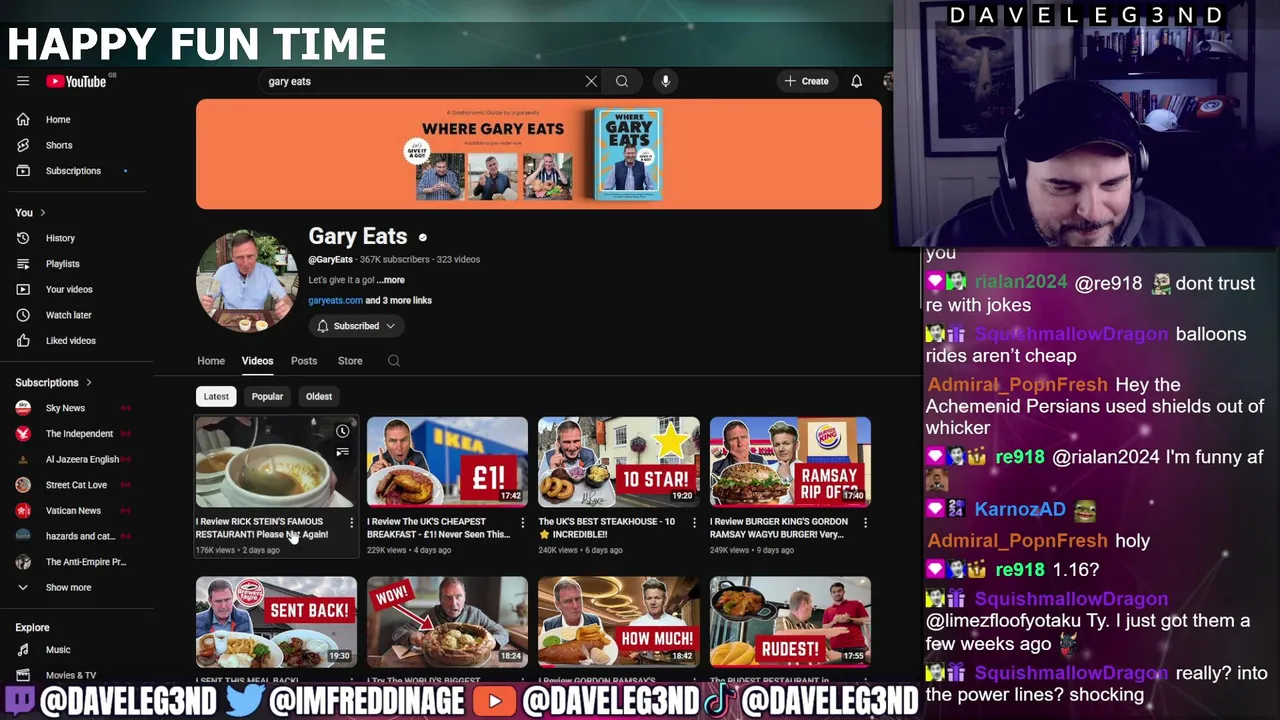Open the RUDEST! restaurant thumbnail
The image size is (1280, 720).
(x=790, y=622)
